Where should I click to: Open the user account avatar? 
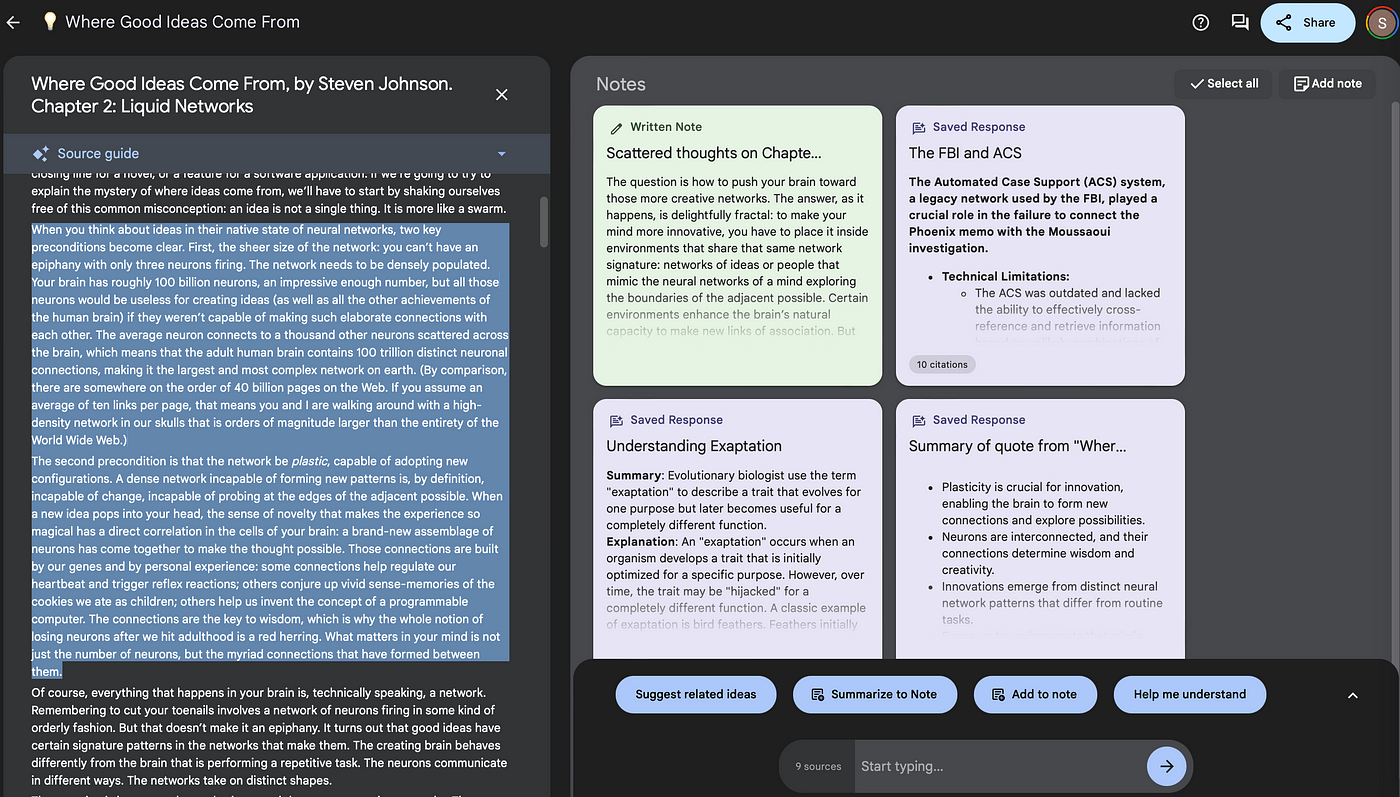pyautogui.click(x=1380, y=22)
